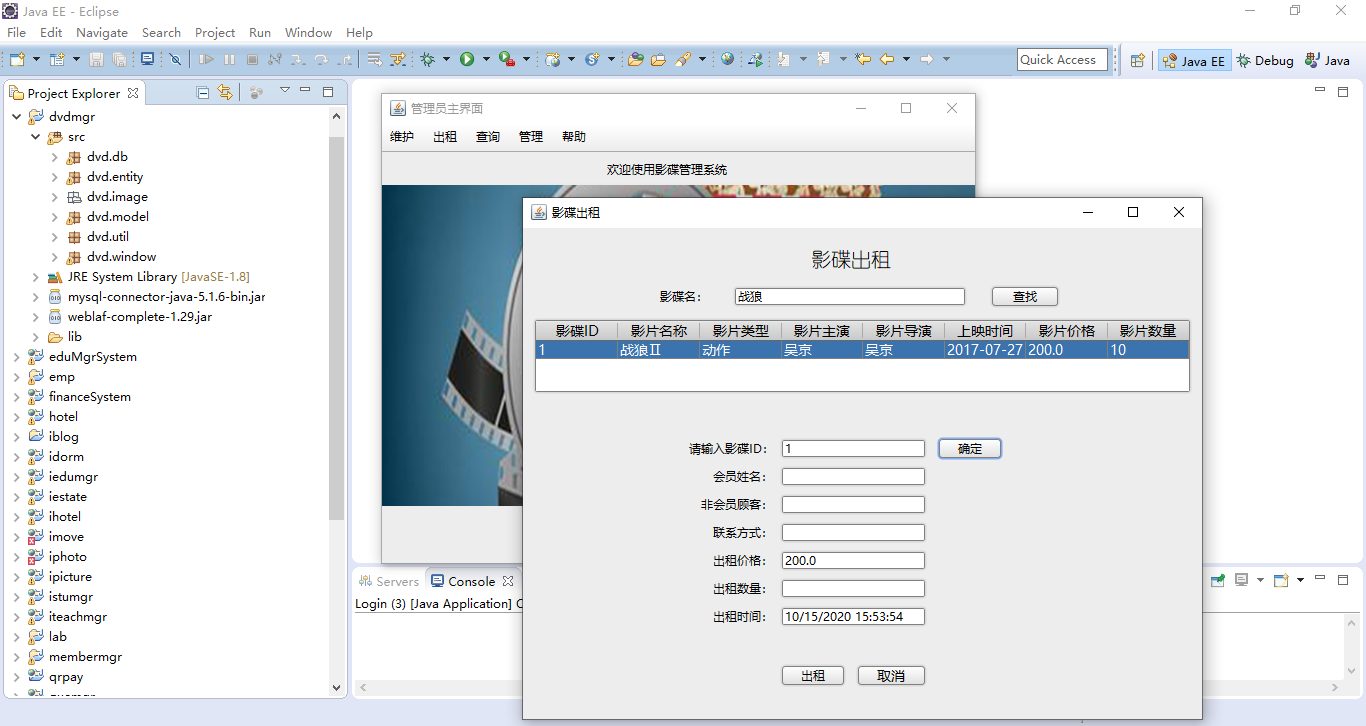Viewport: 1366px width, 726px height.
Task: Click the 联系方式 input field
Action: 853,533
